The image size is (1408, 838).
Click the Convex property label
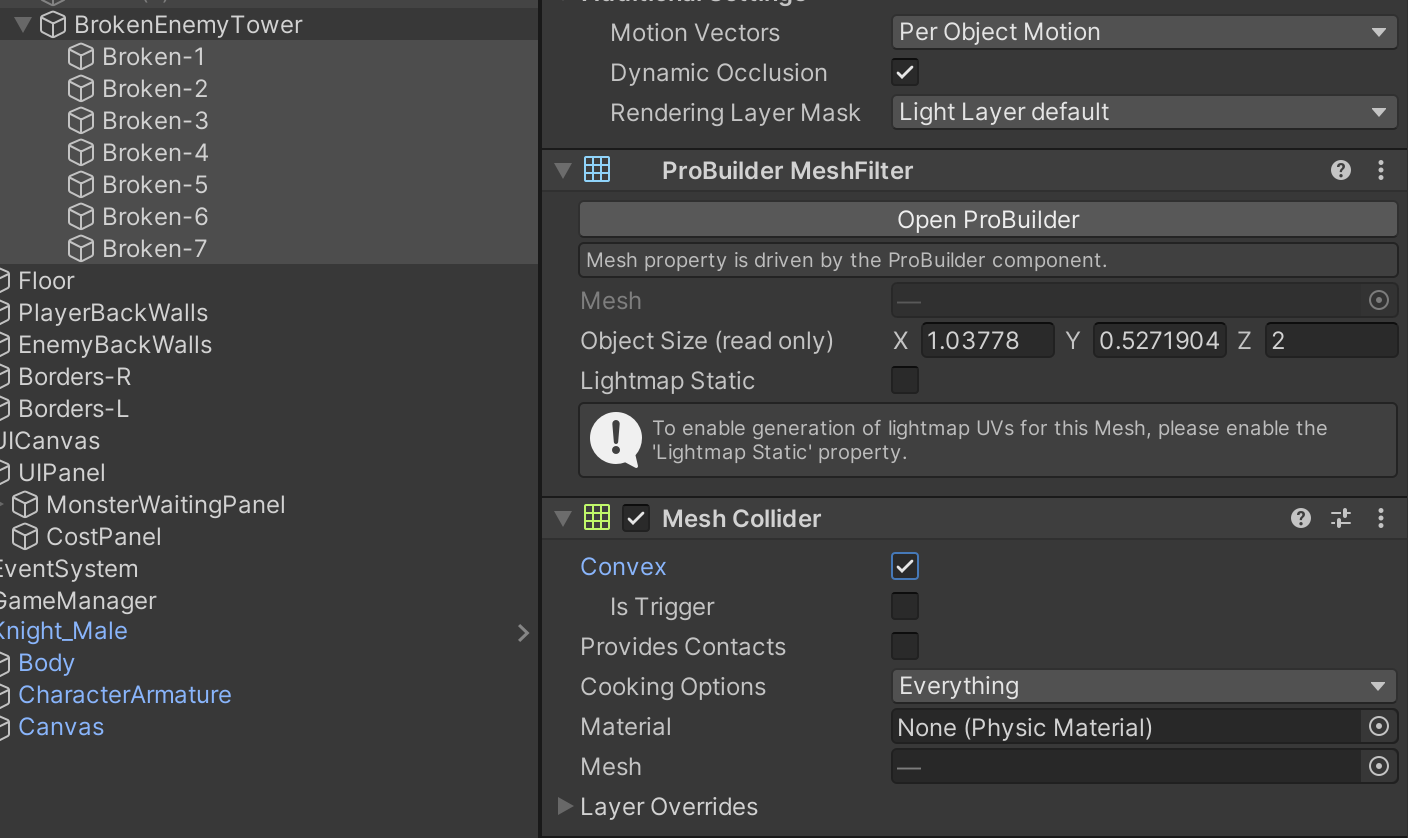[623, 566]
